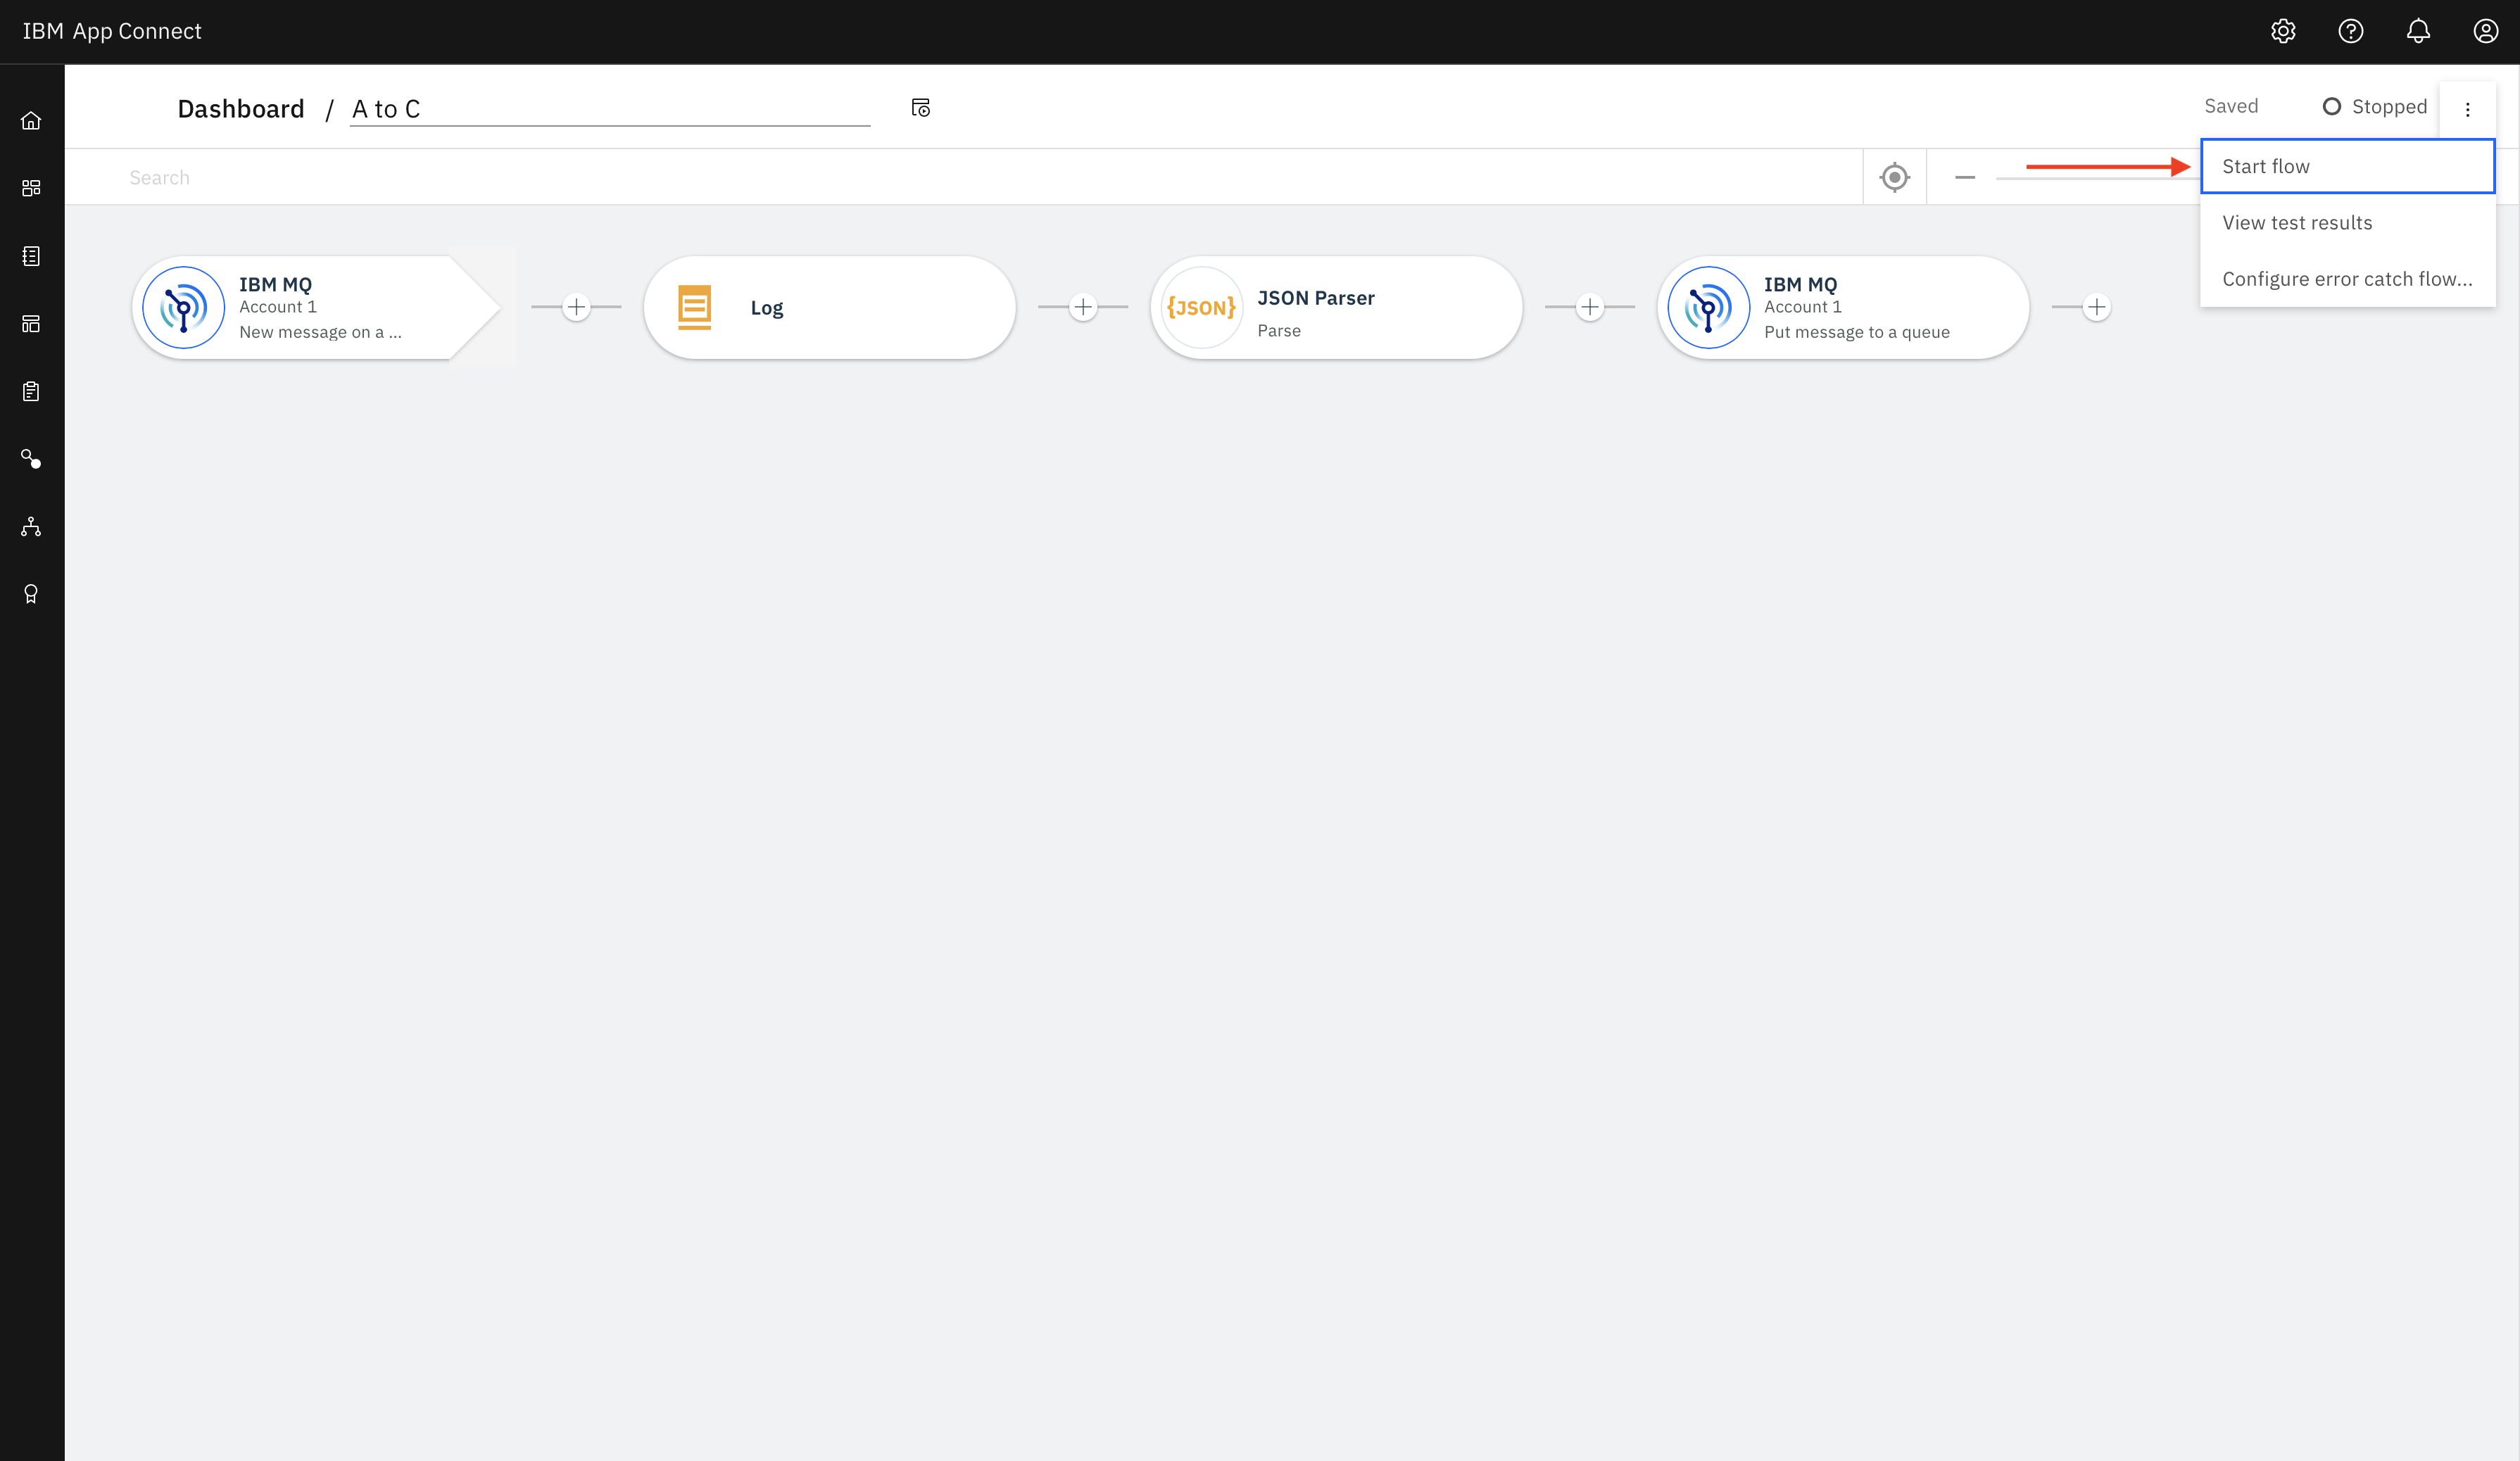The width and height of the screenshot is (2520, 1461).
Task: Click Configure error catch flow option
Action: click(x=2346, y=279)
